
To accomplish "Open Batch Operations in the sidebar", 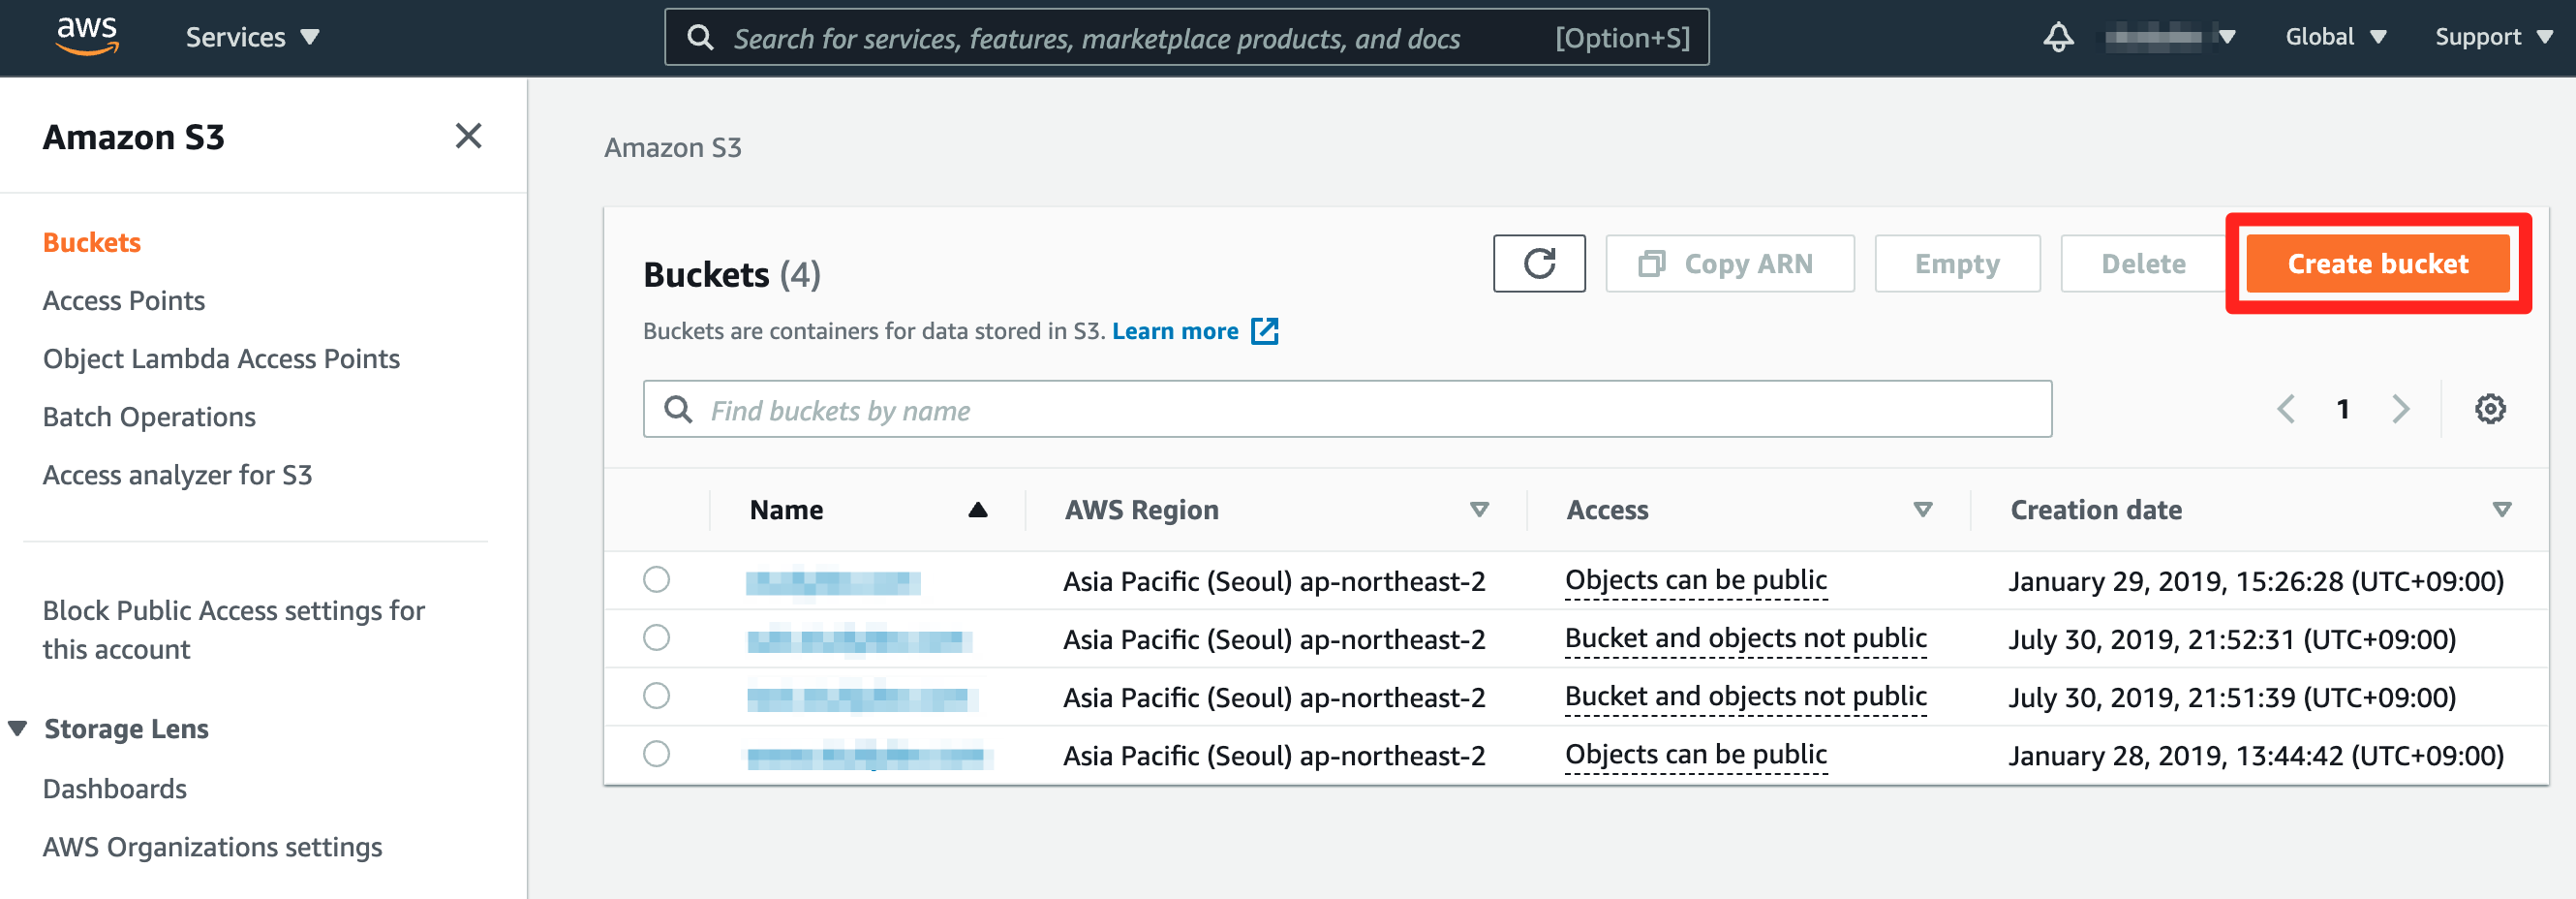I will (149, 417).
